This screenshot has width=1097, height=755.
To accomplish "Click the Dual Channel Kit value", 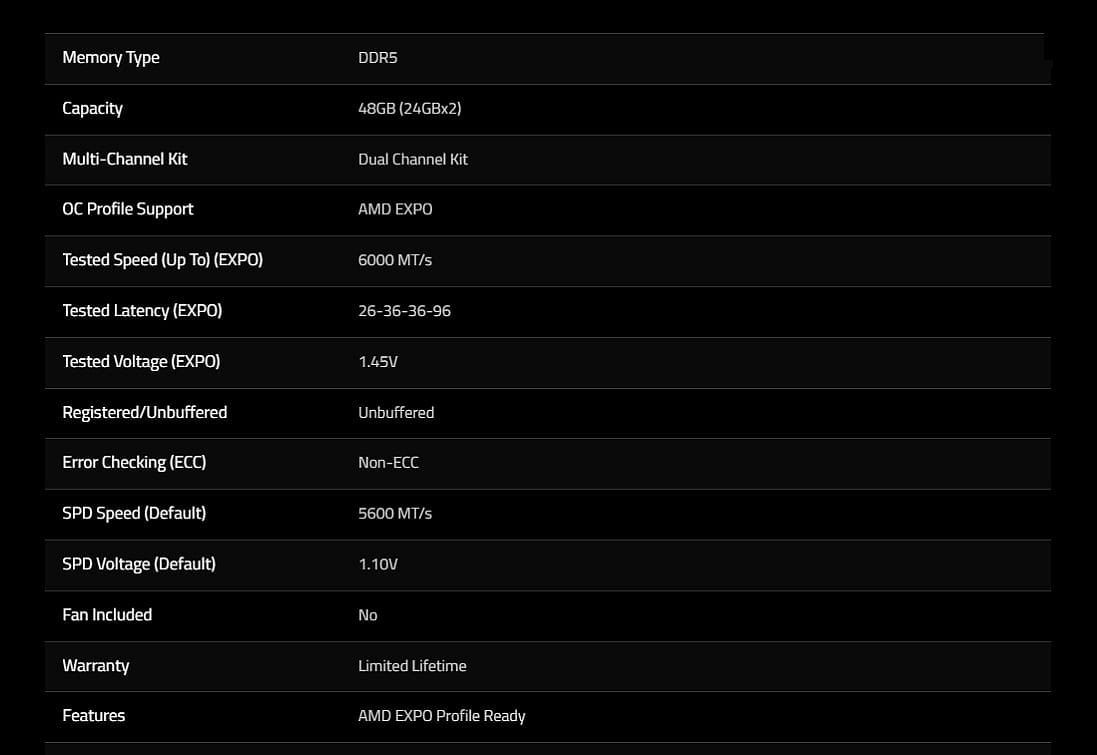I will point(413,159).
